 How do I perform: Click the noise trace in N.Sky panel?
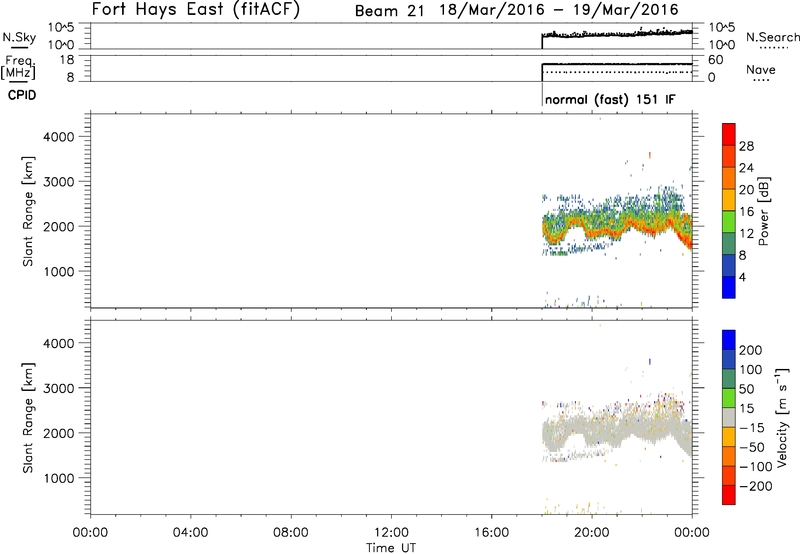click(617, 34)
